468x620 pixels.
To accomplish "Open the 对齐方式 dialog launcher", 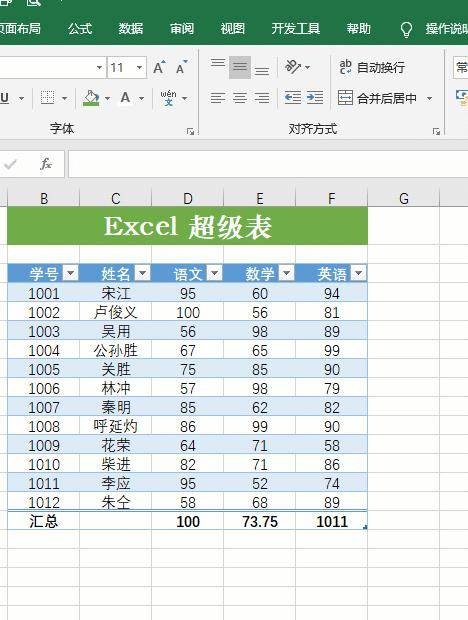I will coord(436,131).
